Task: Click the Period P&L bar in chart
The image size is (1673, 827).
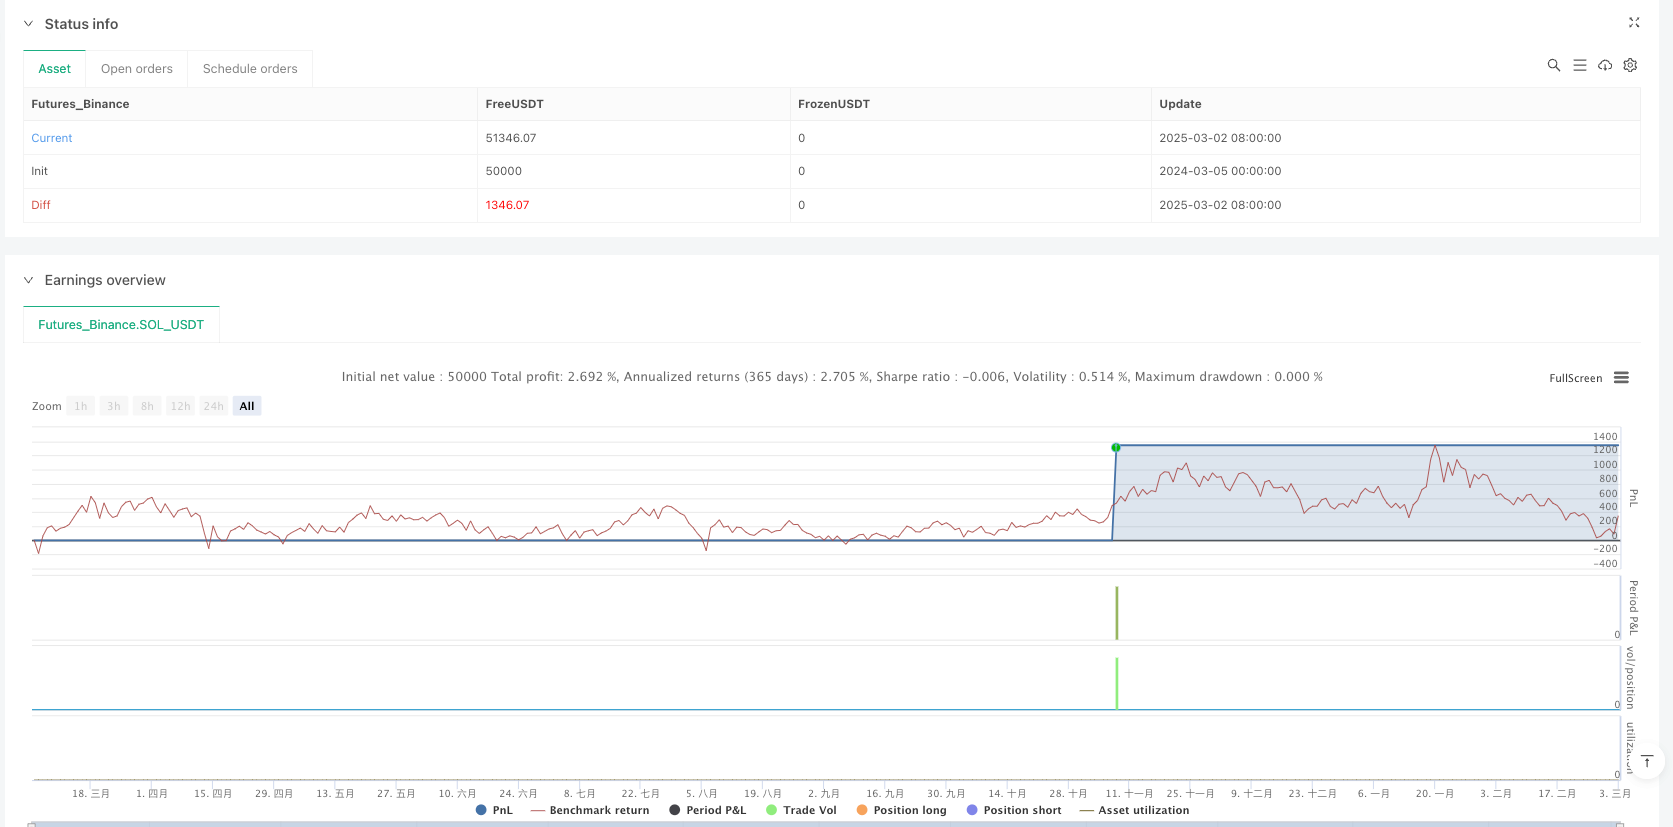Action: (1117, 613)
